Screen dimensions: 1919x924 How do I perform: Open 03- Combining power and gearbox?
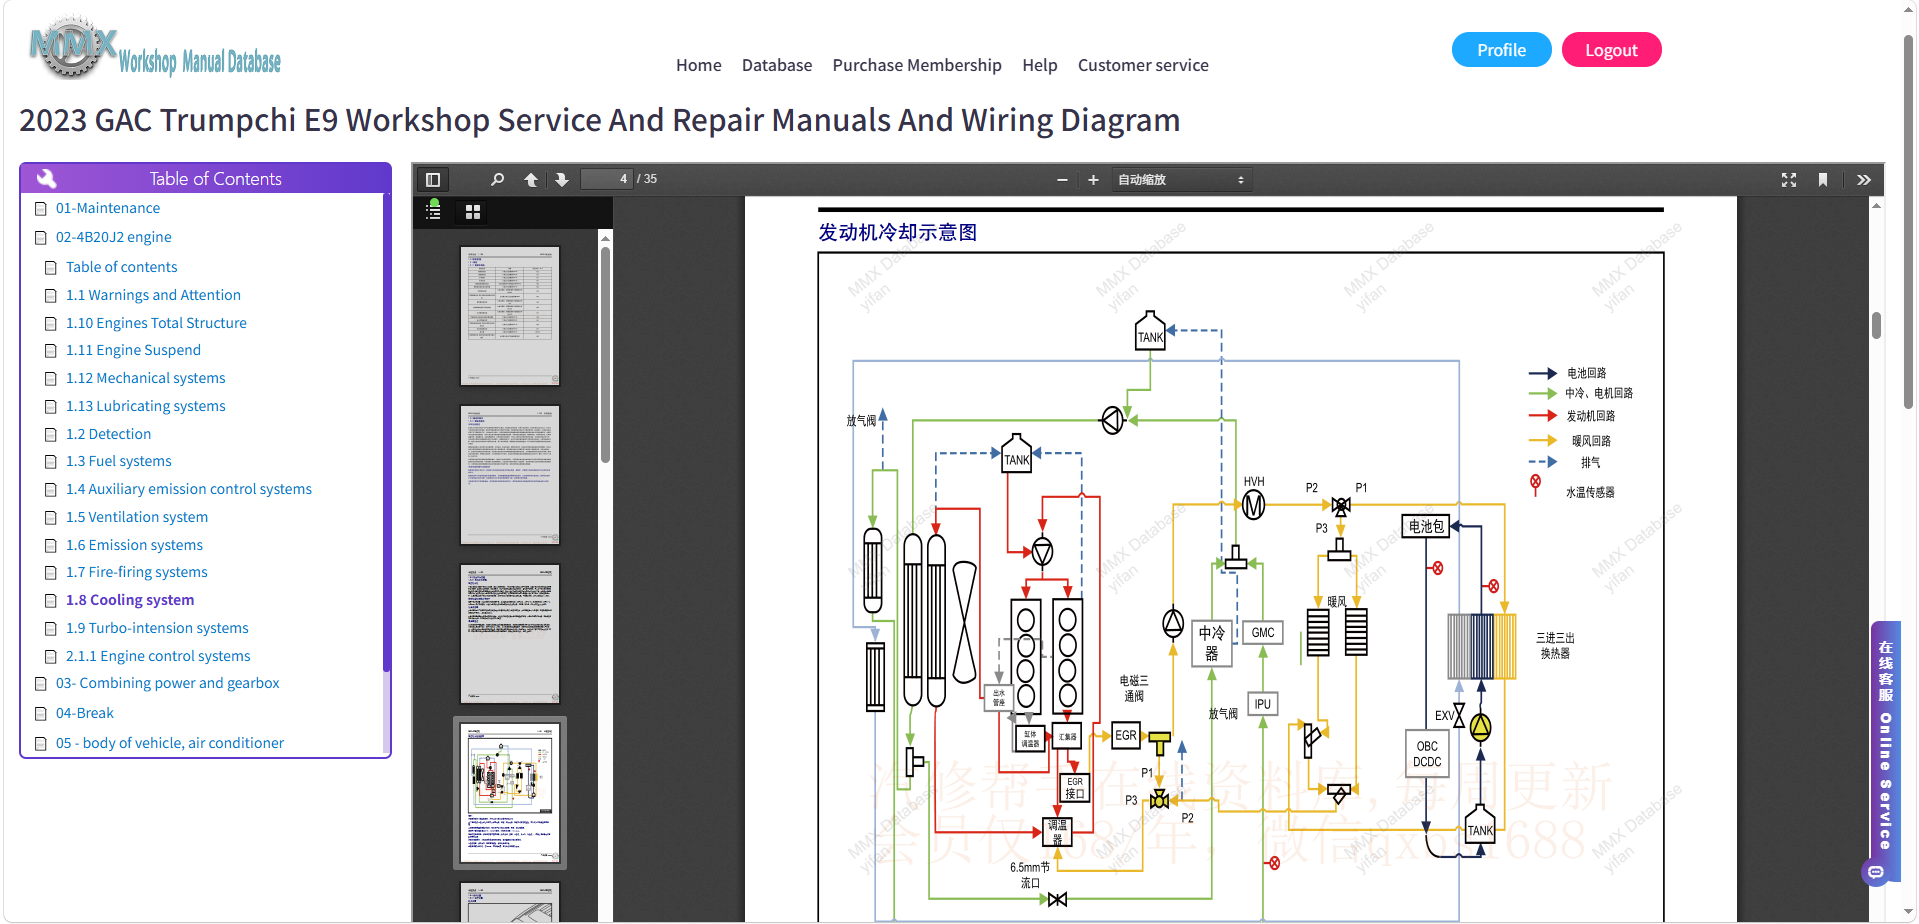click(x=168, y=683)
